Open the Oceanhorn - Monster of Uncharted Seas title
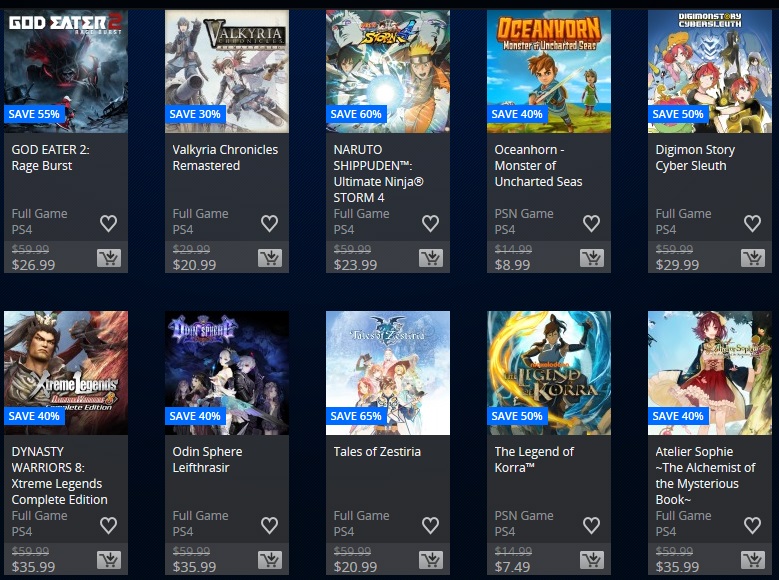 pos(538,166)
